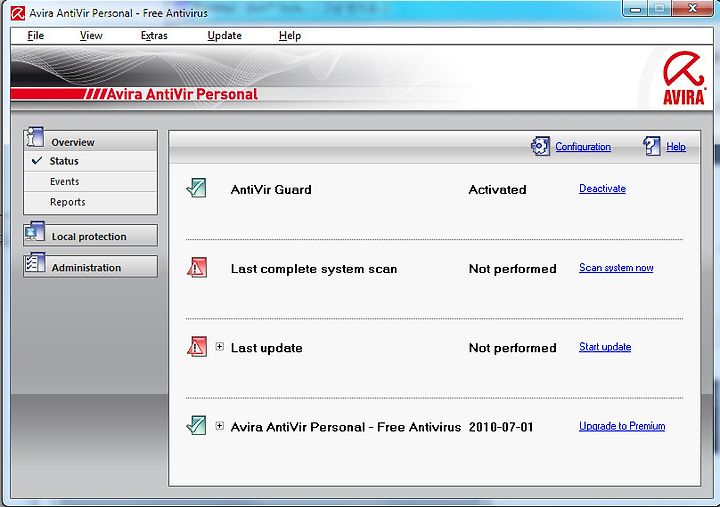Maximize the Avira window
Viewport: 720px width, 507px height.
pos(659,9)
